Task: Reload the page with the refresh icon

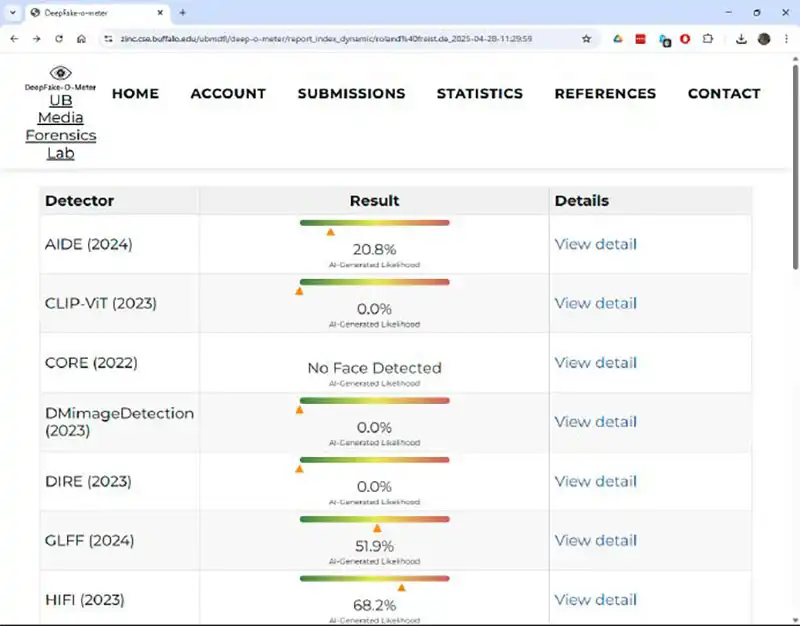Action: pyautogui.click(x=59, y=39)
